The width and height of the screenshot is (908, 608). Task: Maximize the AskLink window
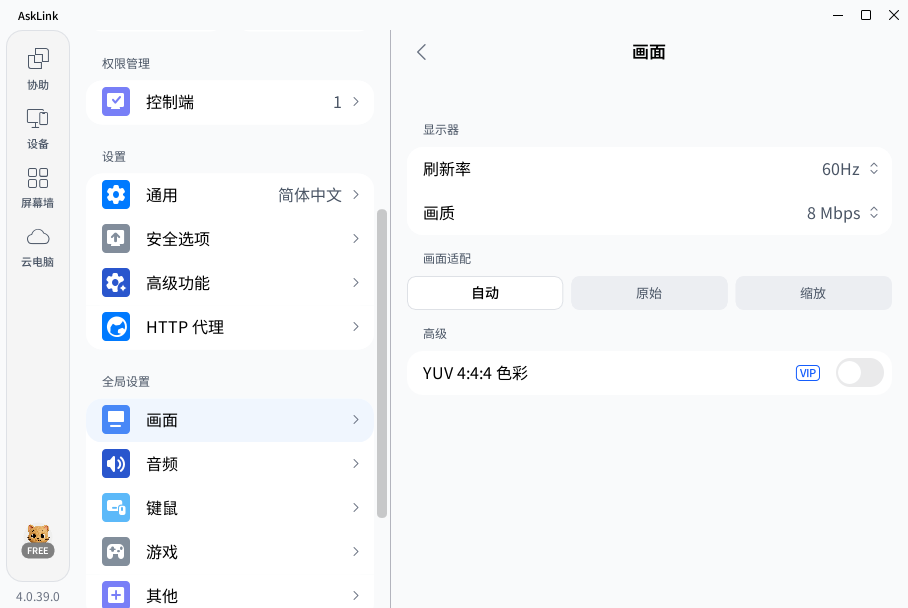pos(866,15)
